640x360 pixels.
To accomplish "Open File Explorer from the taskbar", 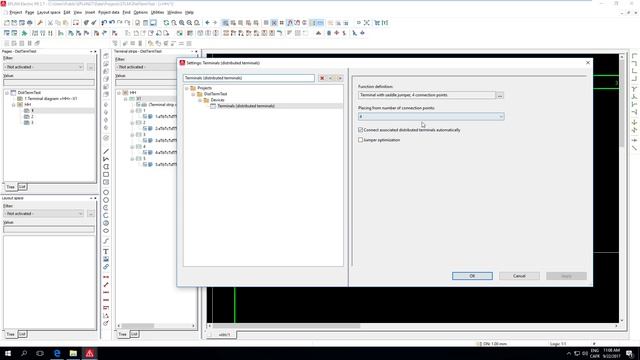I will [73, 353].
